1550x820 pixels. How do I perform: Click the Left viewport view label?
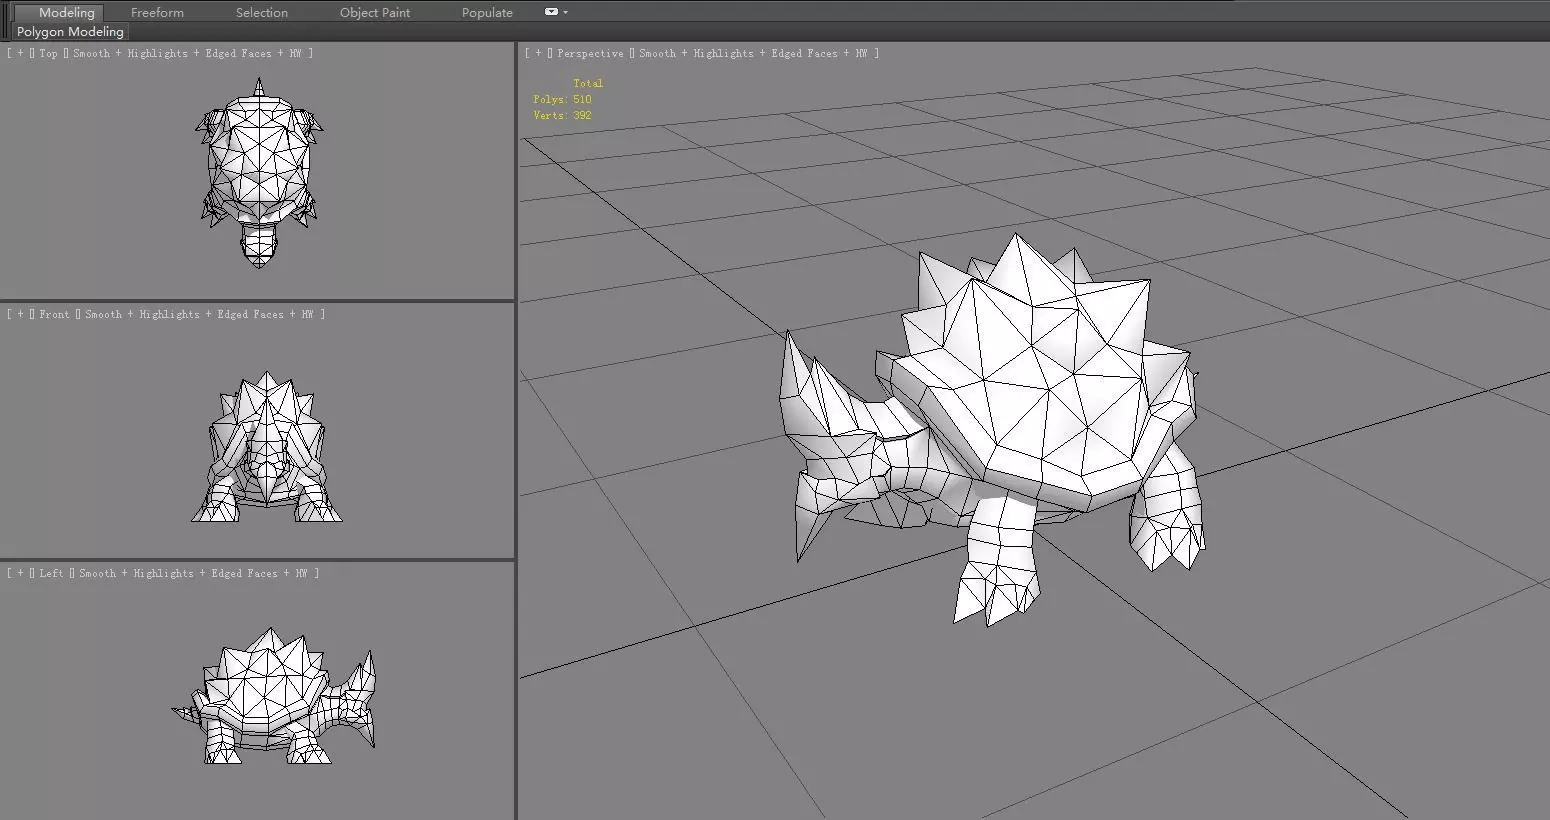(x=51, y=573)
